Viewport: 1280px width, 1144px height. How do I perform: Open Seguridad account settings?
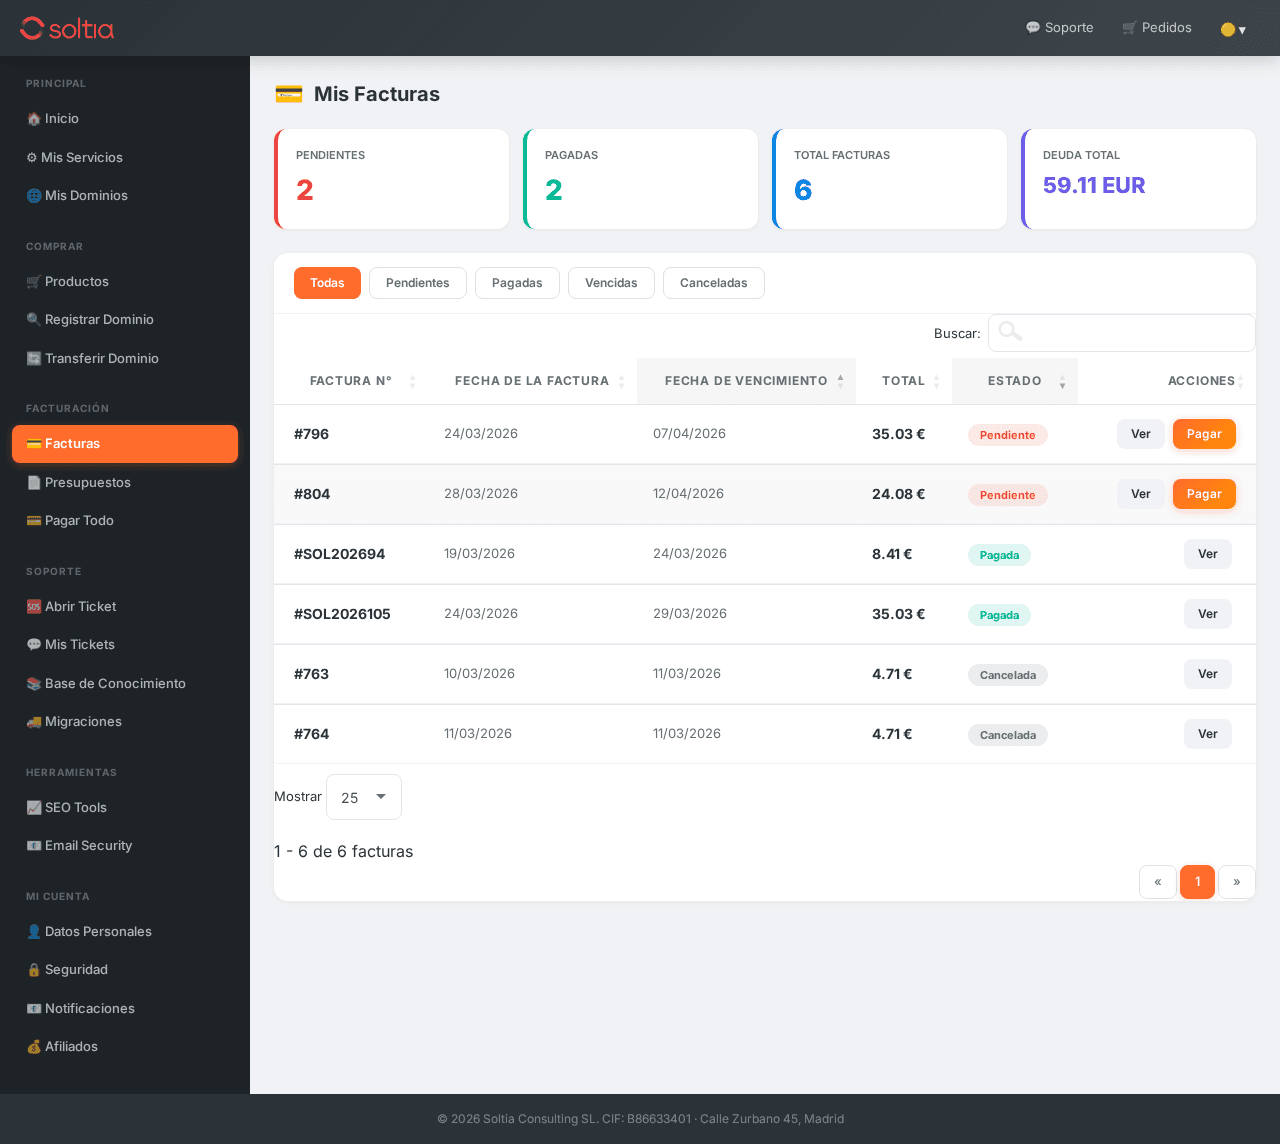pos(76,969)
